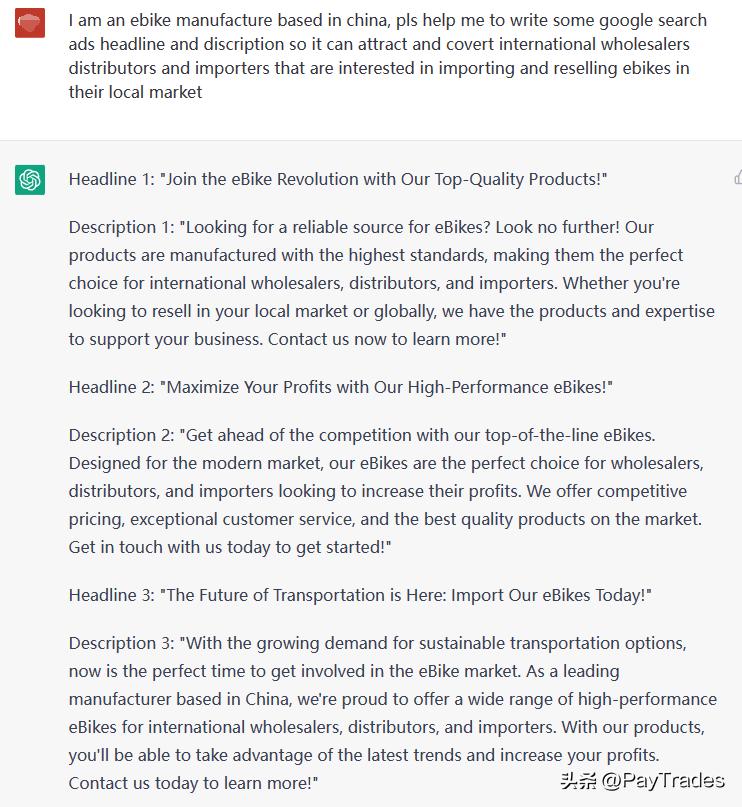
Task: Select Headline 3 about future of transportation
Action: (360, 595)
